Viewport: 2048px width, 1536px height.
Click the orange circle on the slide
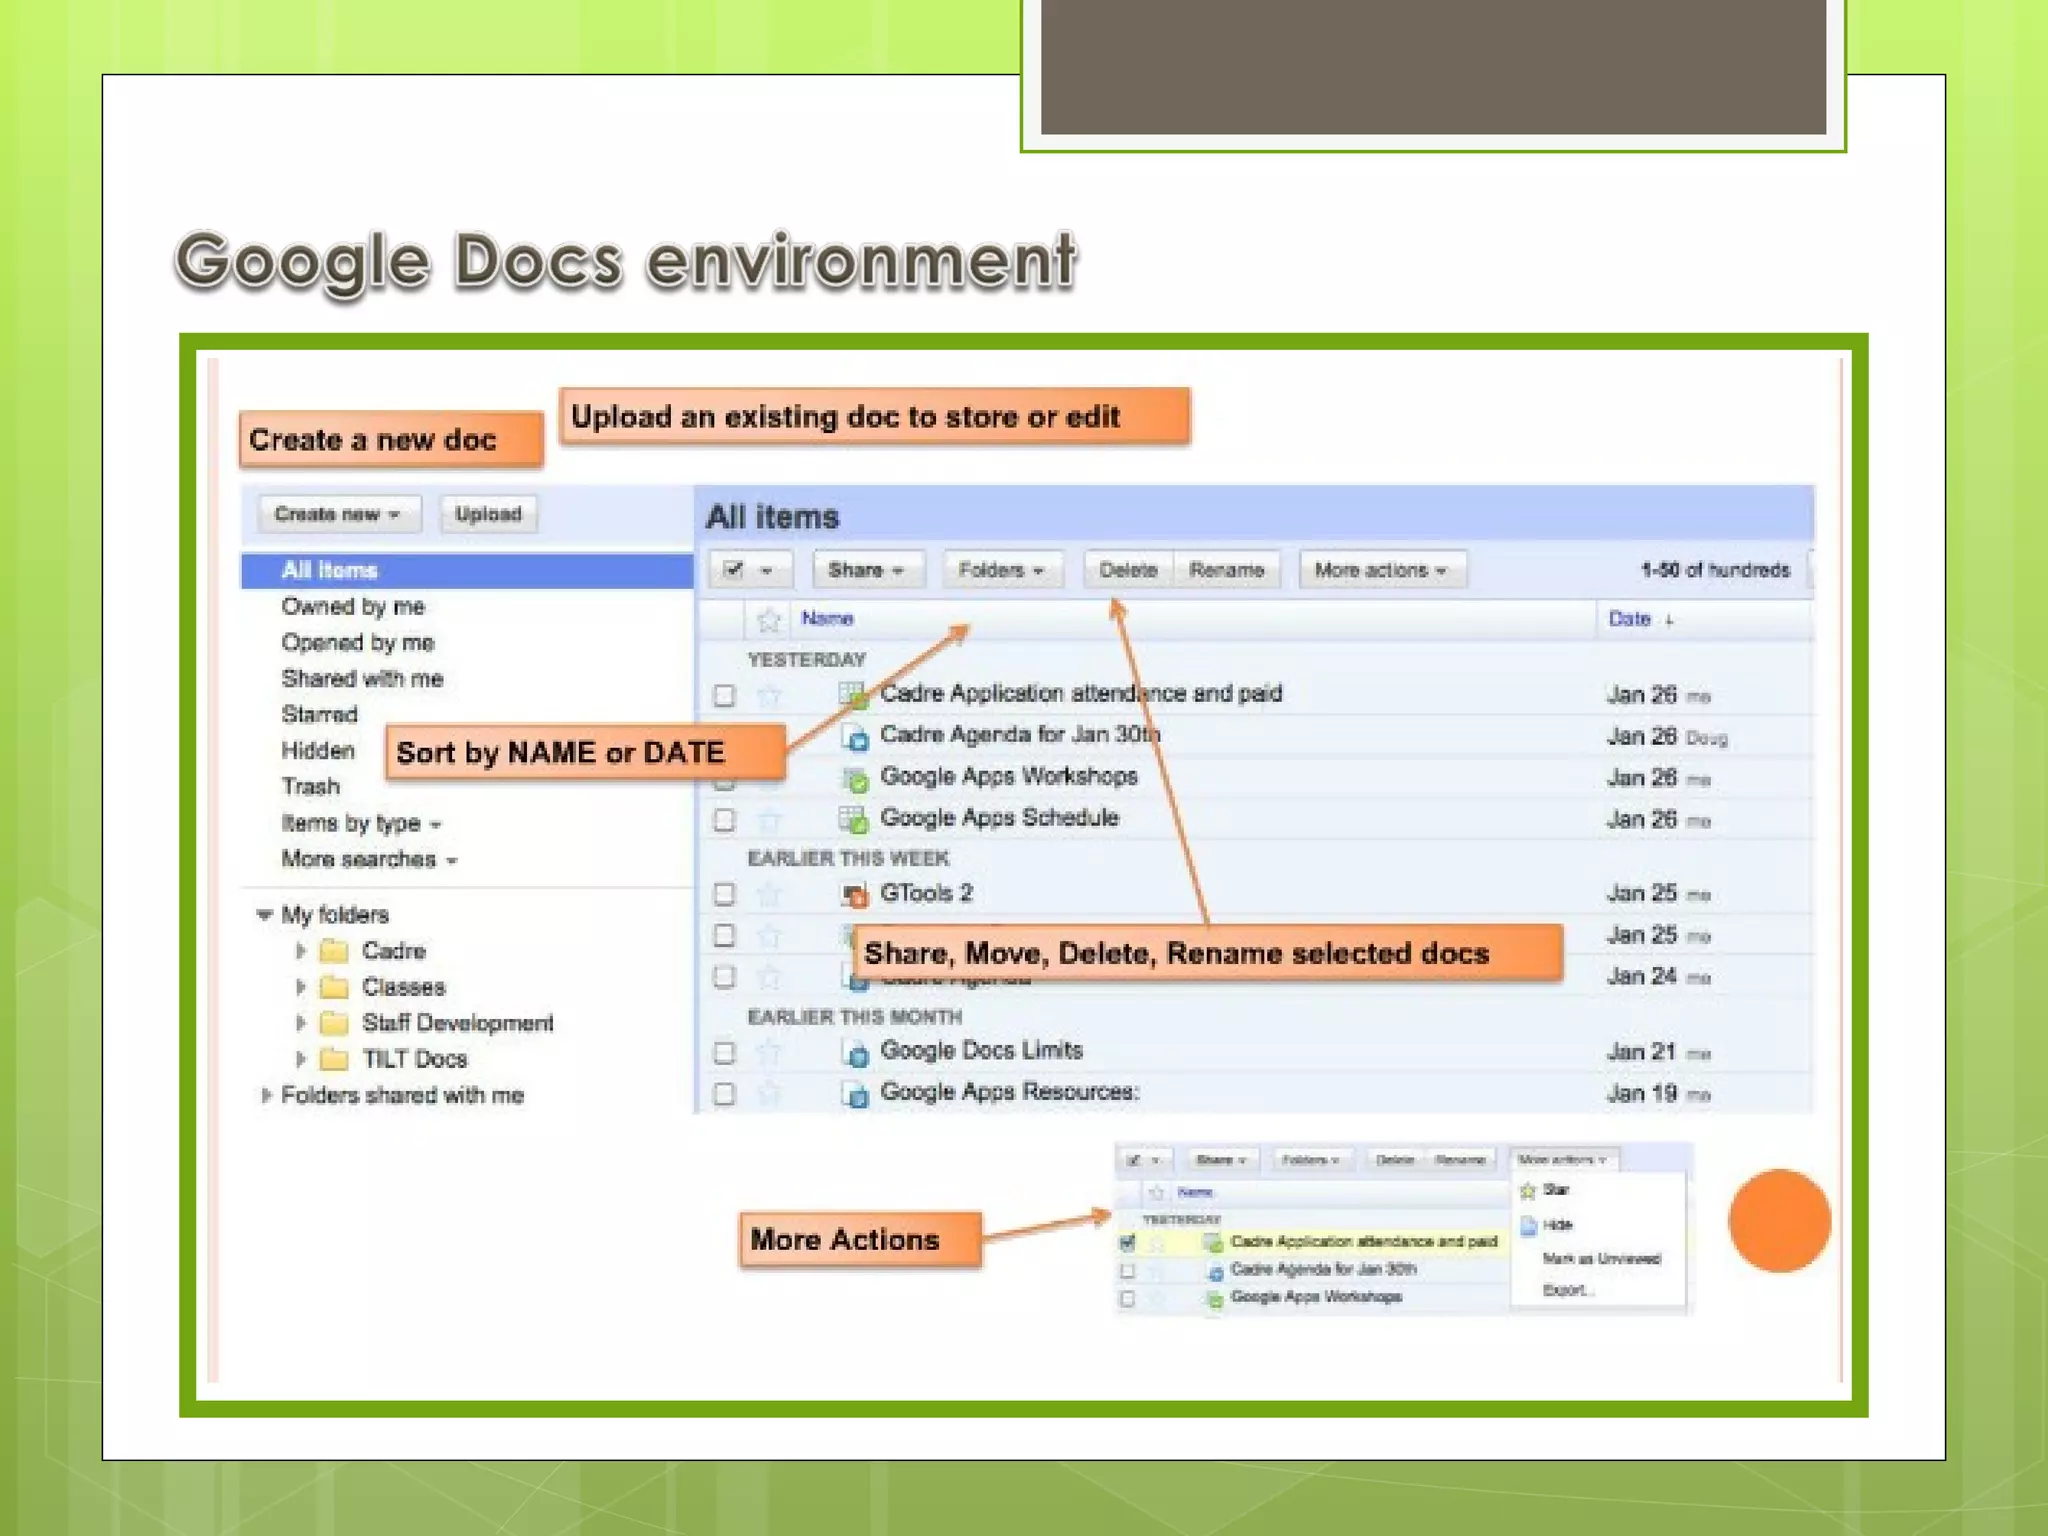tap(1779, 1220)
